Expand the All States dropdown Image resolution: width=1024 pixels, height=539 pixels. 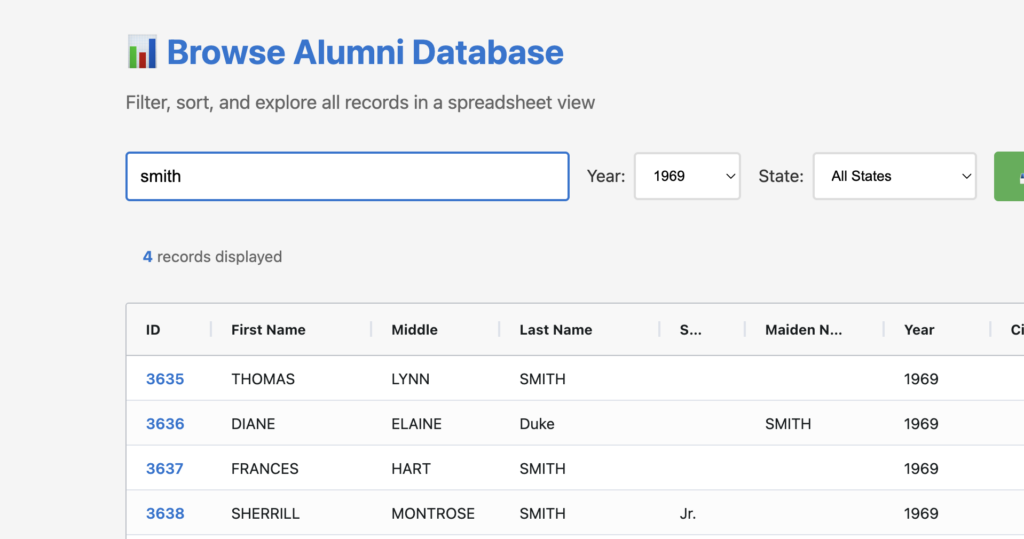[x=894, y=176]
